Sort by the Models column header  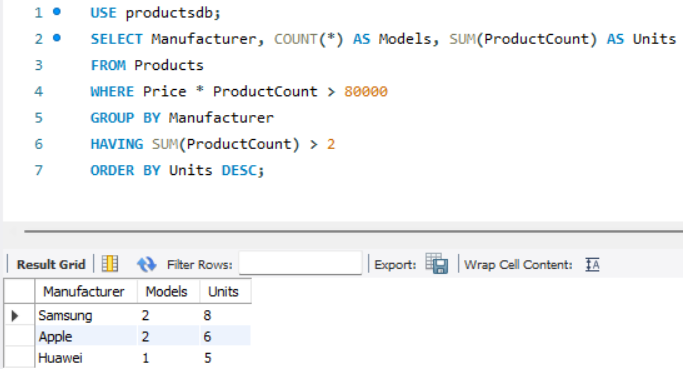(x=168, y=291)
